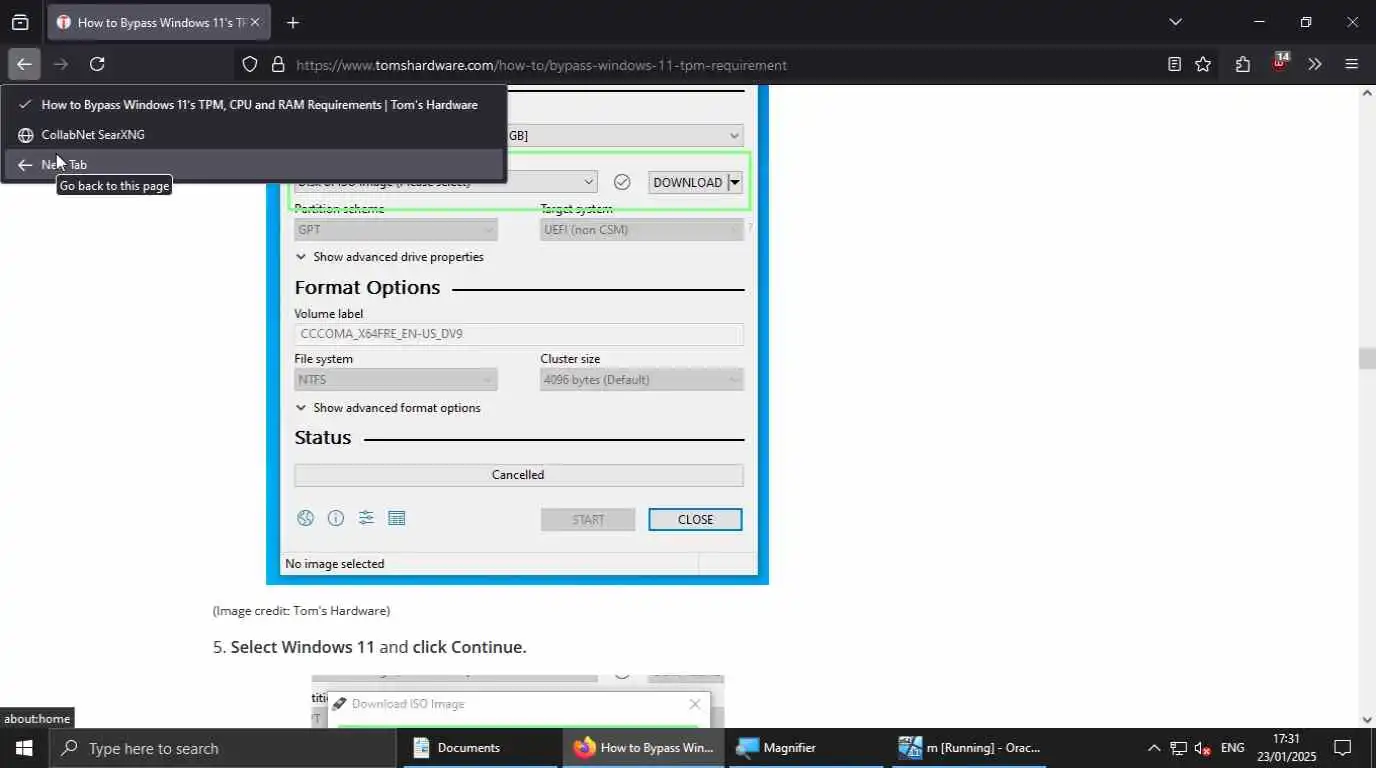Open the Extensions puzzle icon
This screenshot has width=1376, height=768.
1242,64
